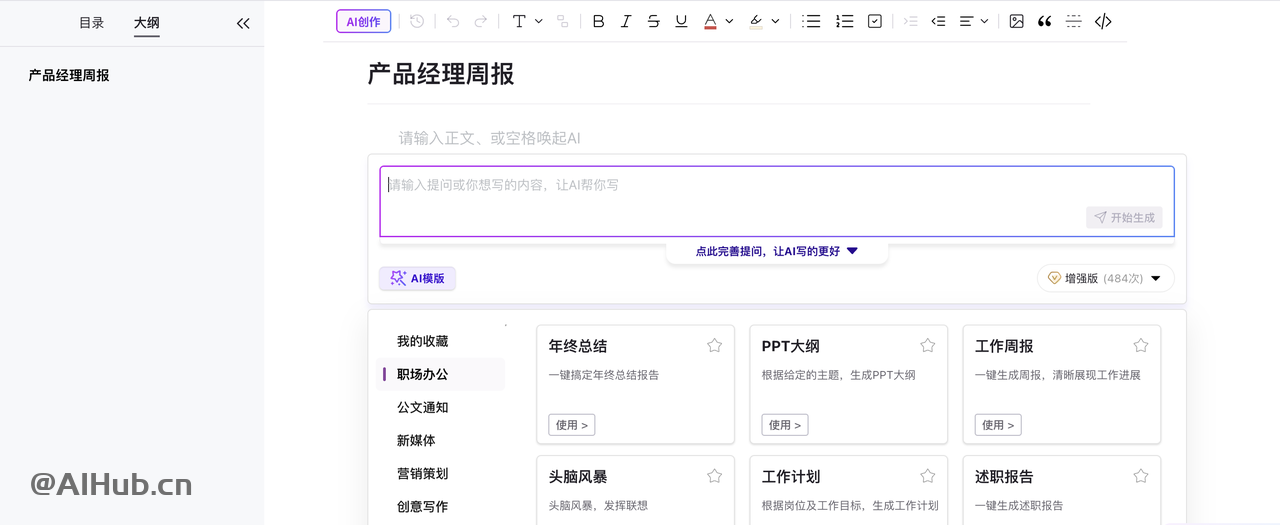Expand 点此完善提问 prompt options
Screen dimensions: 1280x525
776,251
